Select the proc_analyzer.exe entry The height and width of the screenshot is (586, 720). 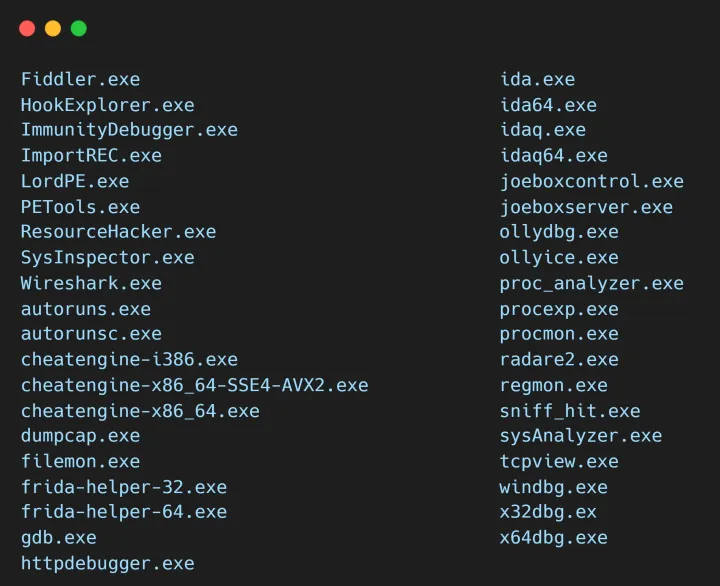point(591,283)
